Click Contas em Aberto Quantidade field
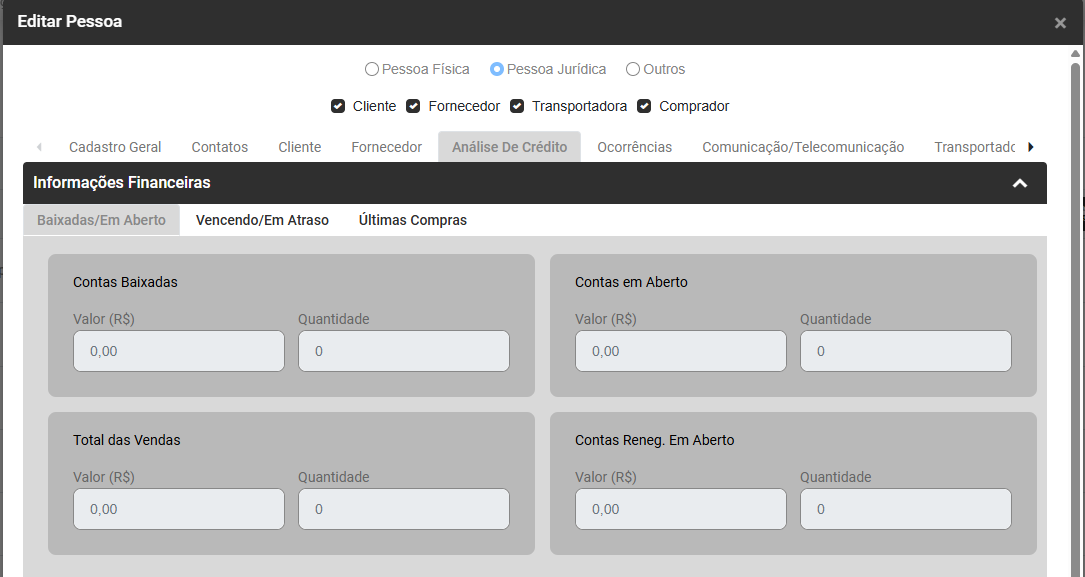This screenshot has height=577, width=1085. pyautogui.click(x=906, y=351)
